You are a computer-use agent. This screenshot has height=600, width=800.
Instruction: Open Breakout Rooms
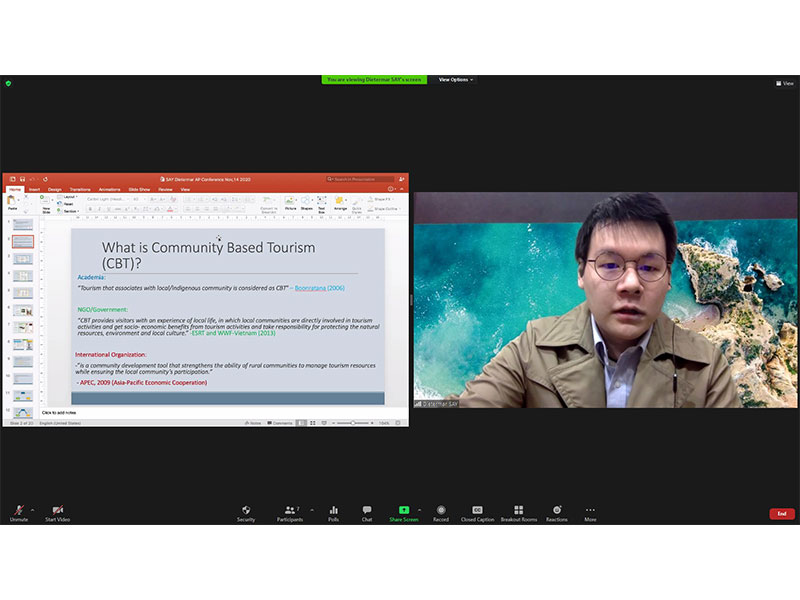click(518, 511)
